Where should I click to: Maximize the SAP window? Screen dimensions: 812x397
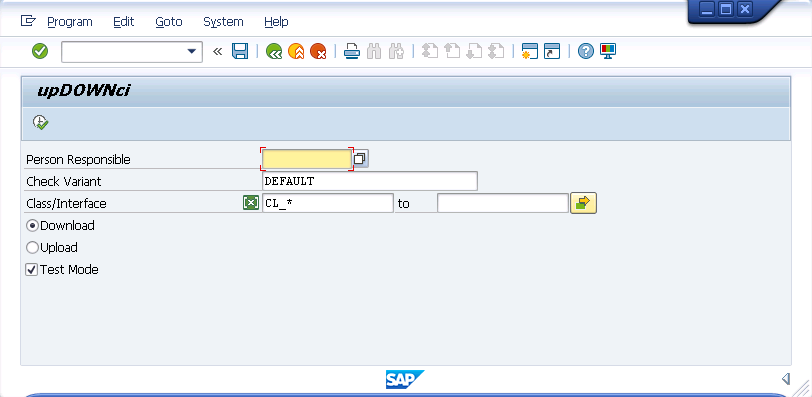tap(726, 9)
